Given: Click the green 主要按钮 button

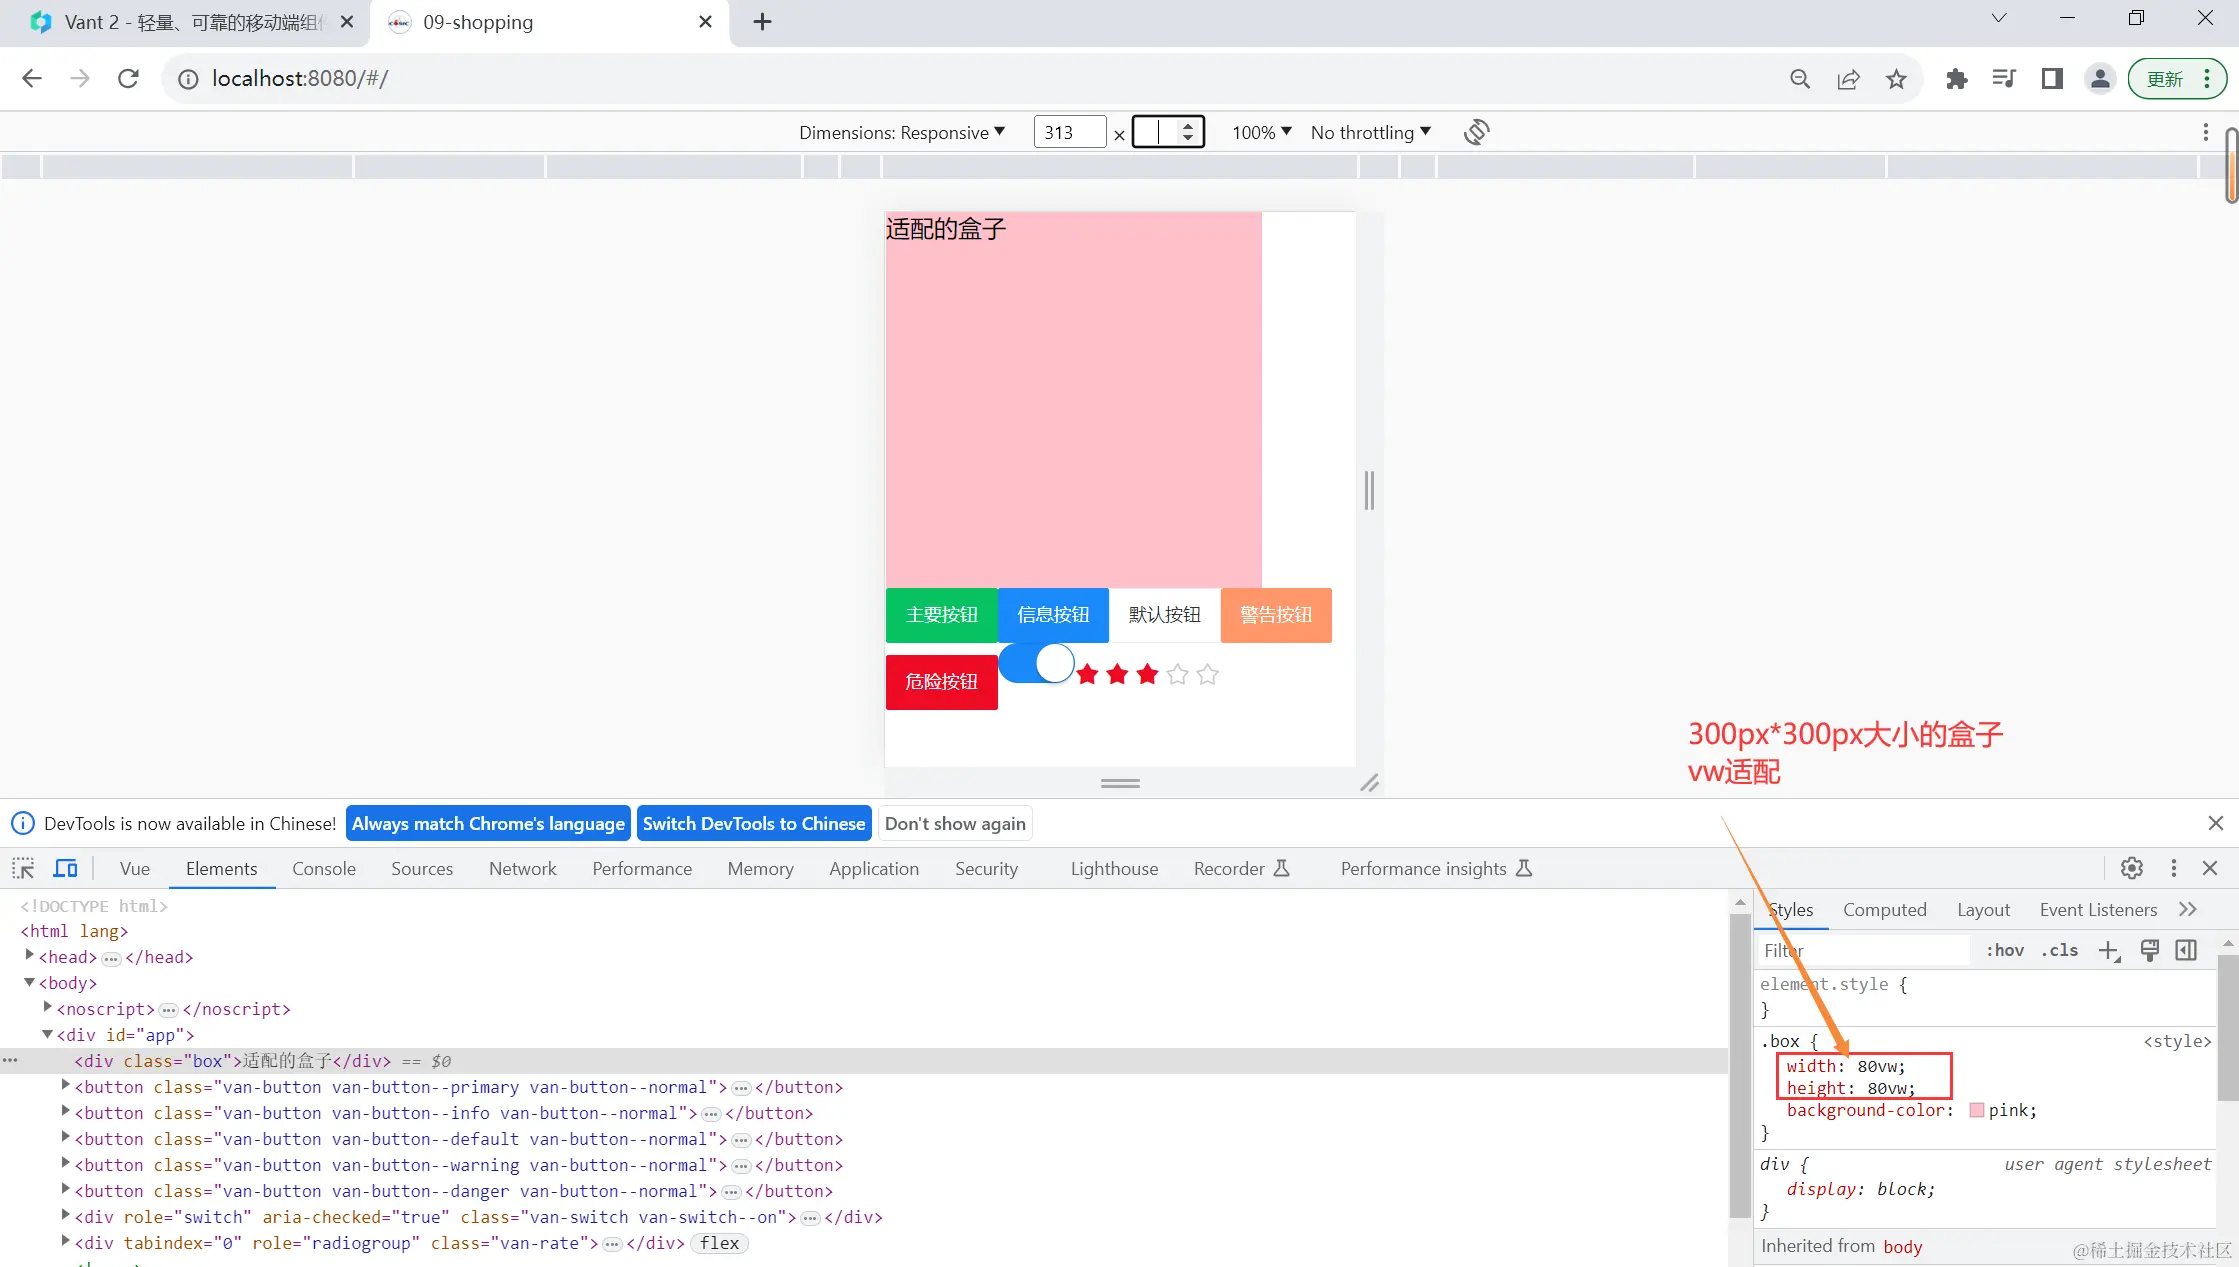Looking at the screenshot, I should tap(942, 615).
